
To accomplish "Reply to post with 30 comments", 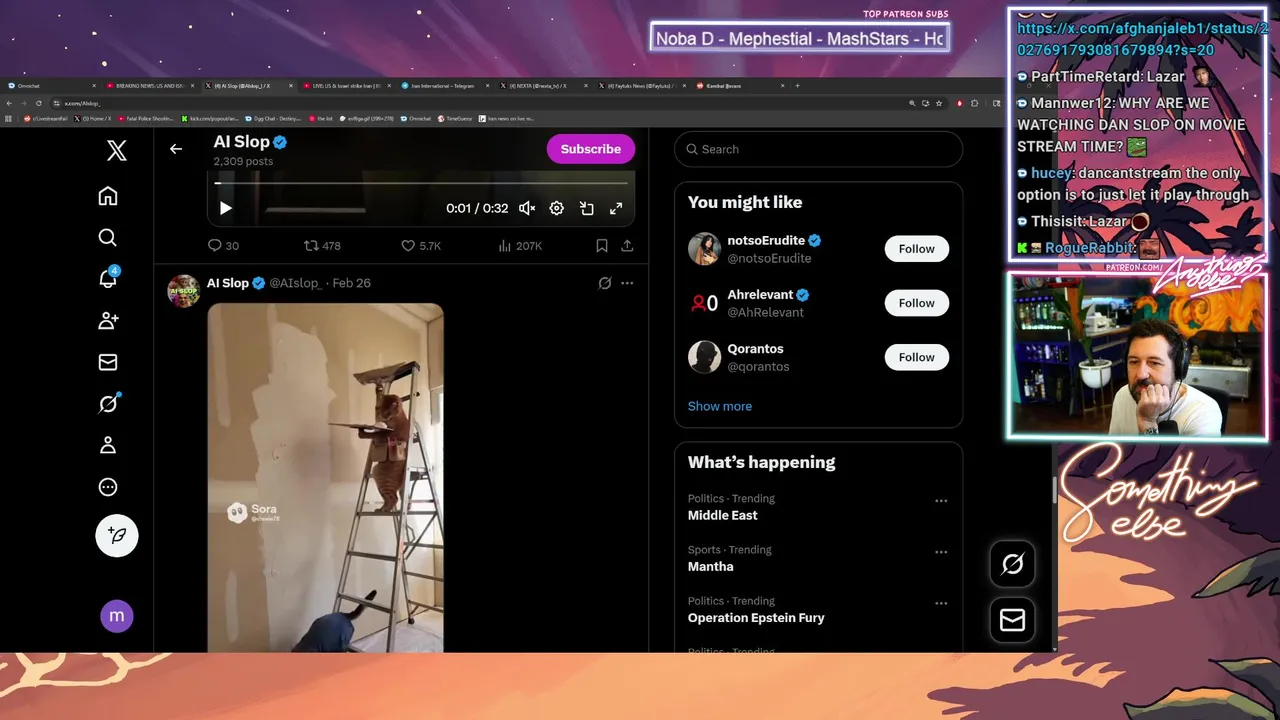I will (223, 245).
